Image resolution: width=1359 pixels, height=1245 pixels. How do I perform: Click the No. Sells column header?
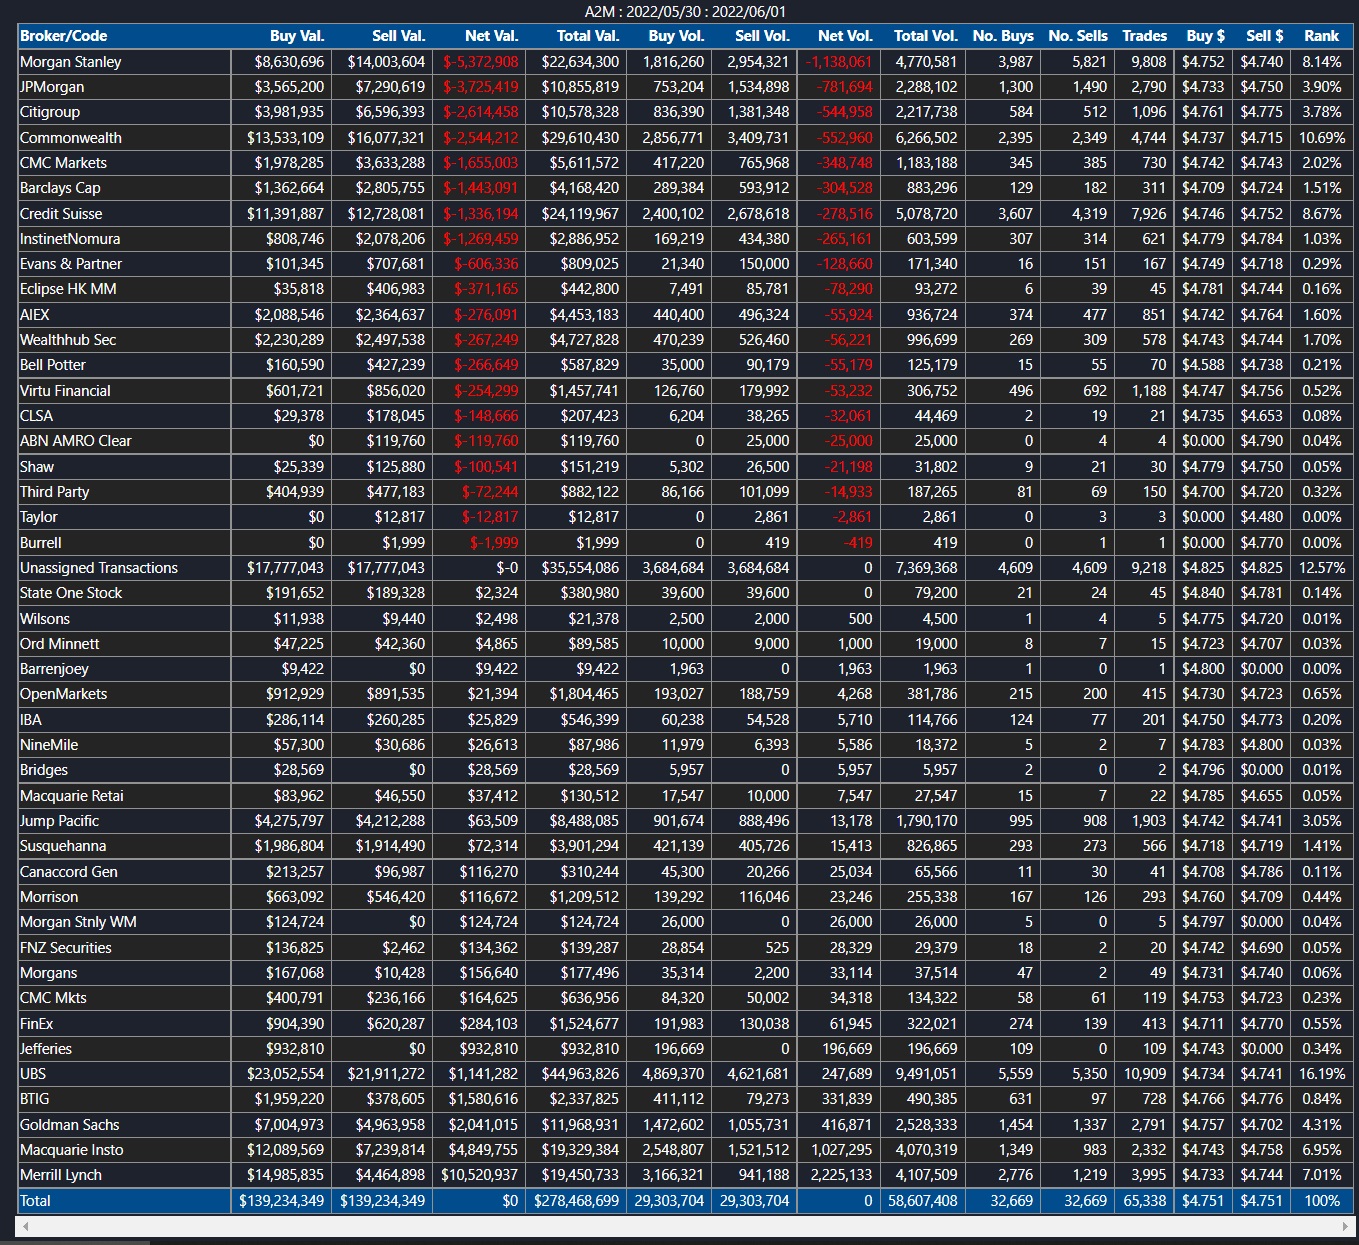[1078, 36]
